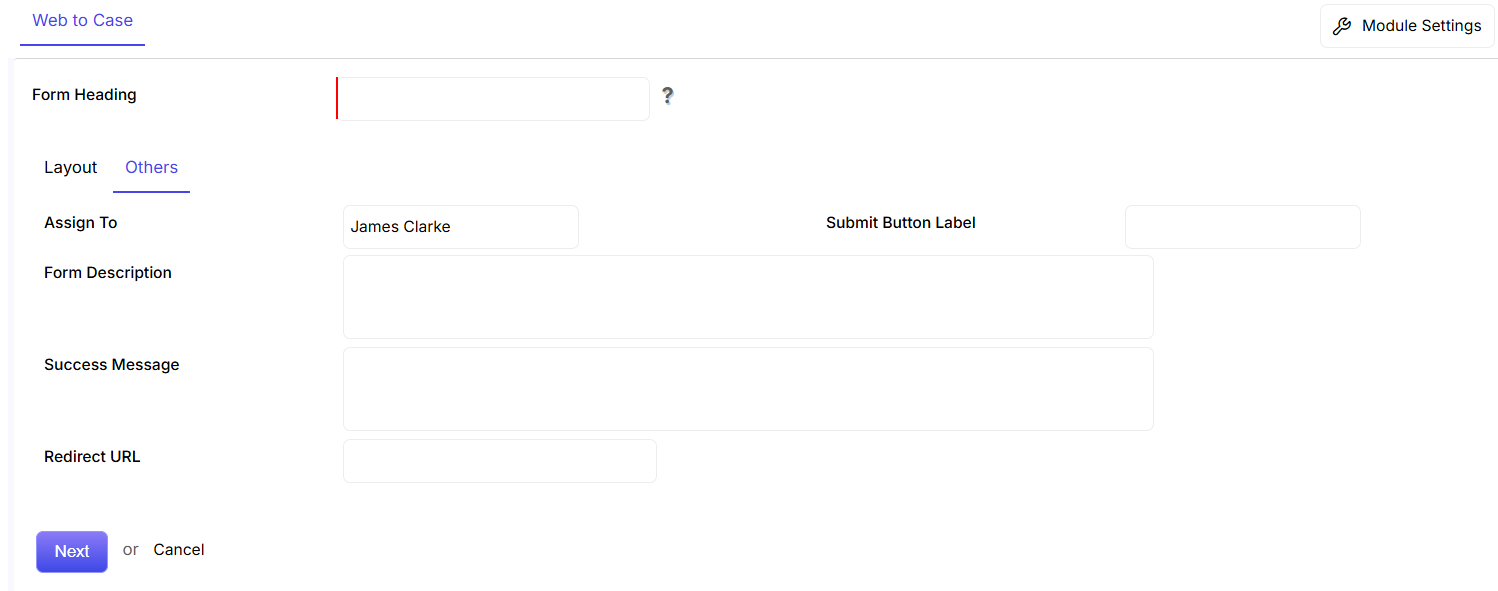Open the Module Settings button

[x=1407, y=26]
